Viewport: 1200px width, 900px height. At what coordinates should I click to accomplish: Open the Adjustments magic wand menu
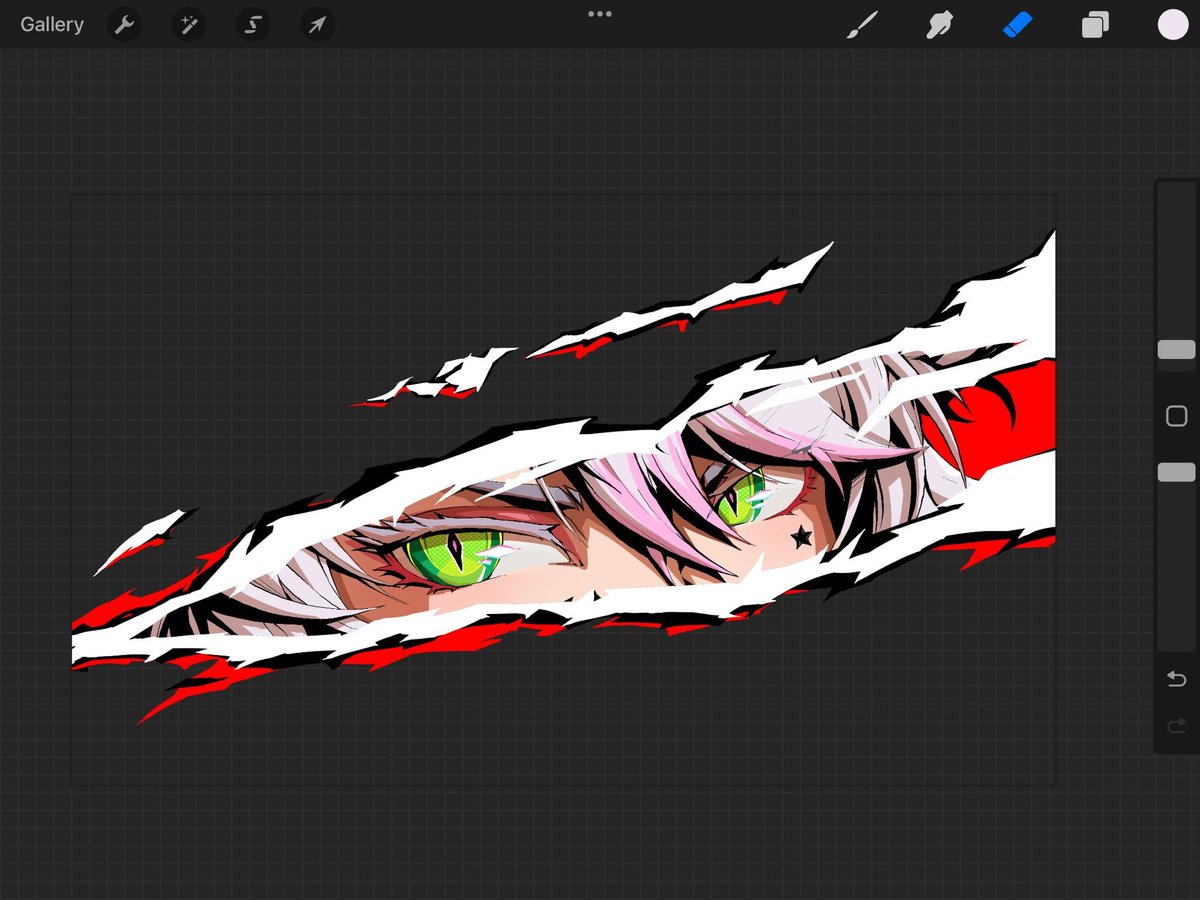pyautogui.click(x=189, y=25)
